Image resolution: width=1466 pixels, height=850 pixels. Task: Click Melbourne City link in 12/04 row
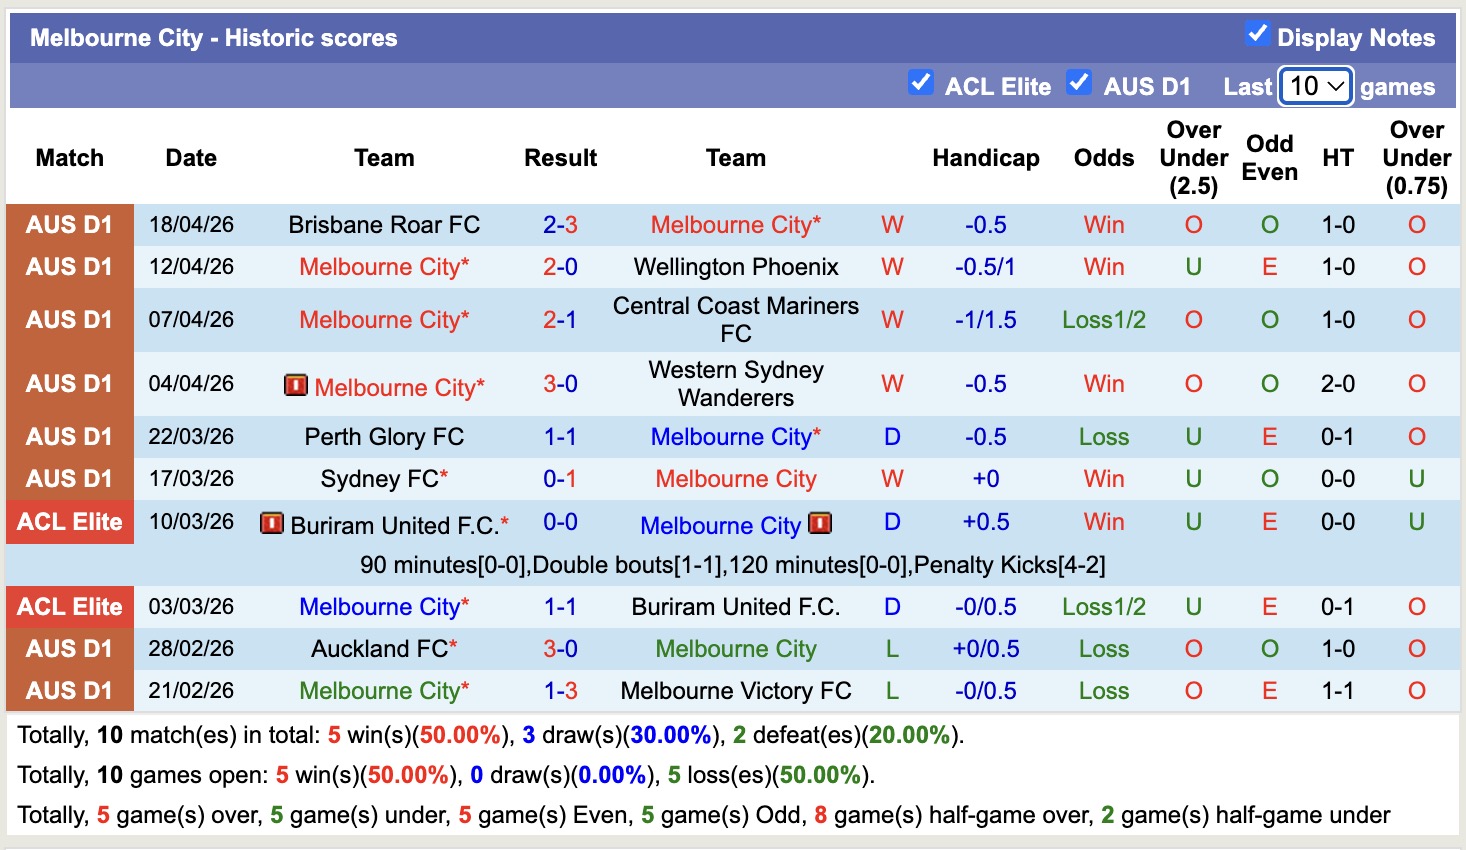pyautogui.click(x=384, y=266)
